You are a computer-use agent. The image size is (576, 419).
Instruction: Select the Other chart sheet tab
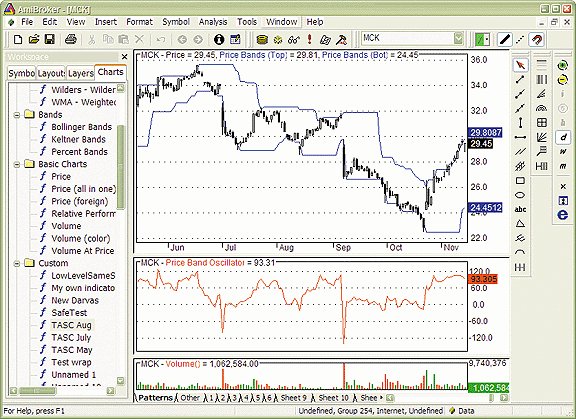(190, 398)
